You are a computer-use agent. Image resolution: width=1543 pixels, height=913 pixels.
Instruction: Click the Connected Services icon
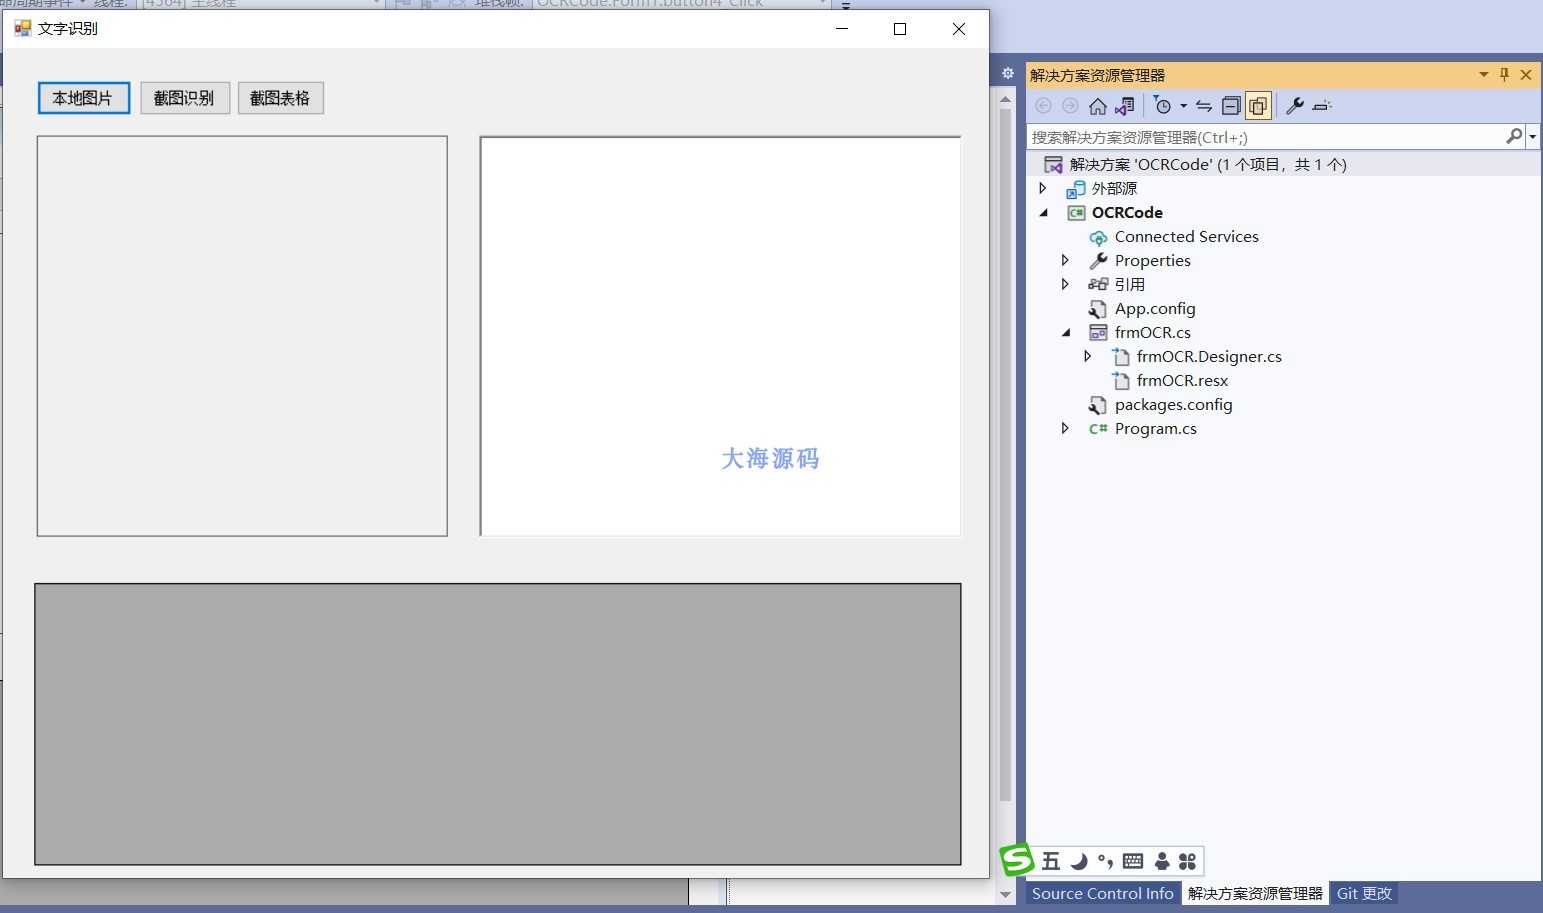[x=1098, y=237]
